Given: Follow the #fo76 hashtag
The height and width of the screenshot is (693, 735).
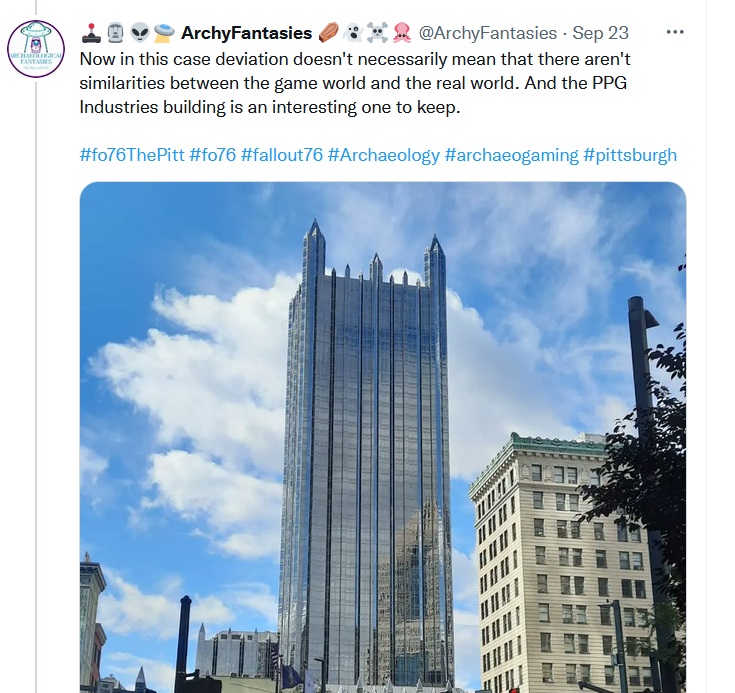Looking at the screenshot, I should 213,155.
